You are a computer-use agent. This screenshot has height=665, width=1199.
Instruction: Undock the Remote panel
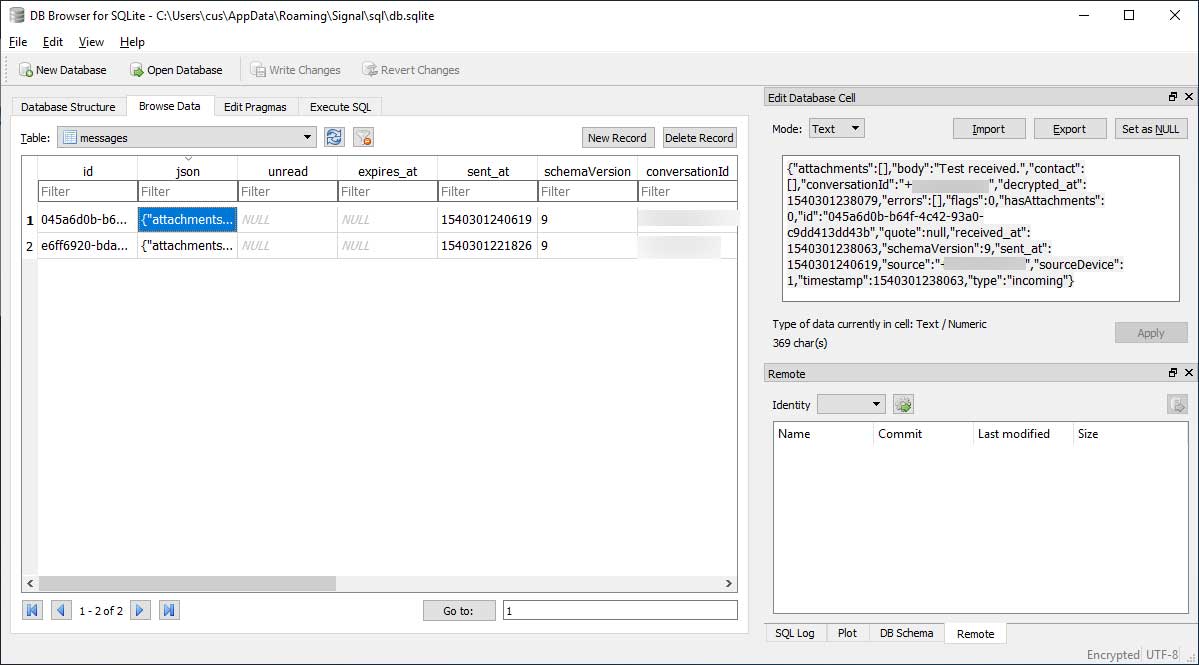[x=1173, y=372]
